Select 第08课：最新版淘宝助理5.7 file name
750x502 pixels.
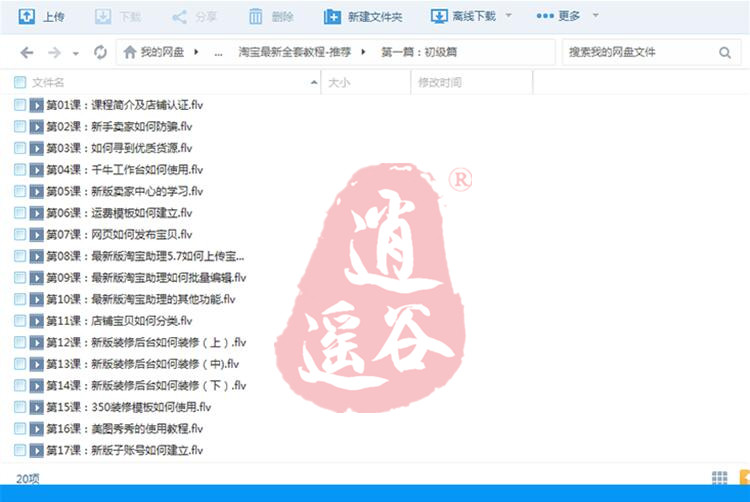[x=145, y=256]
